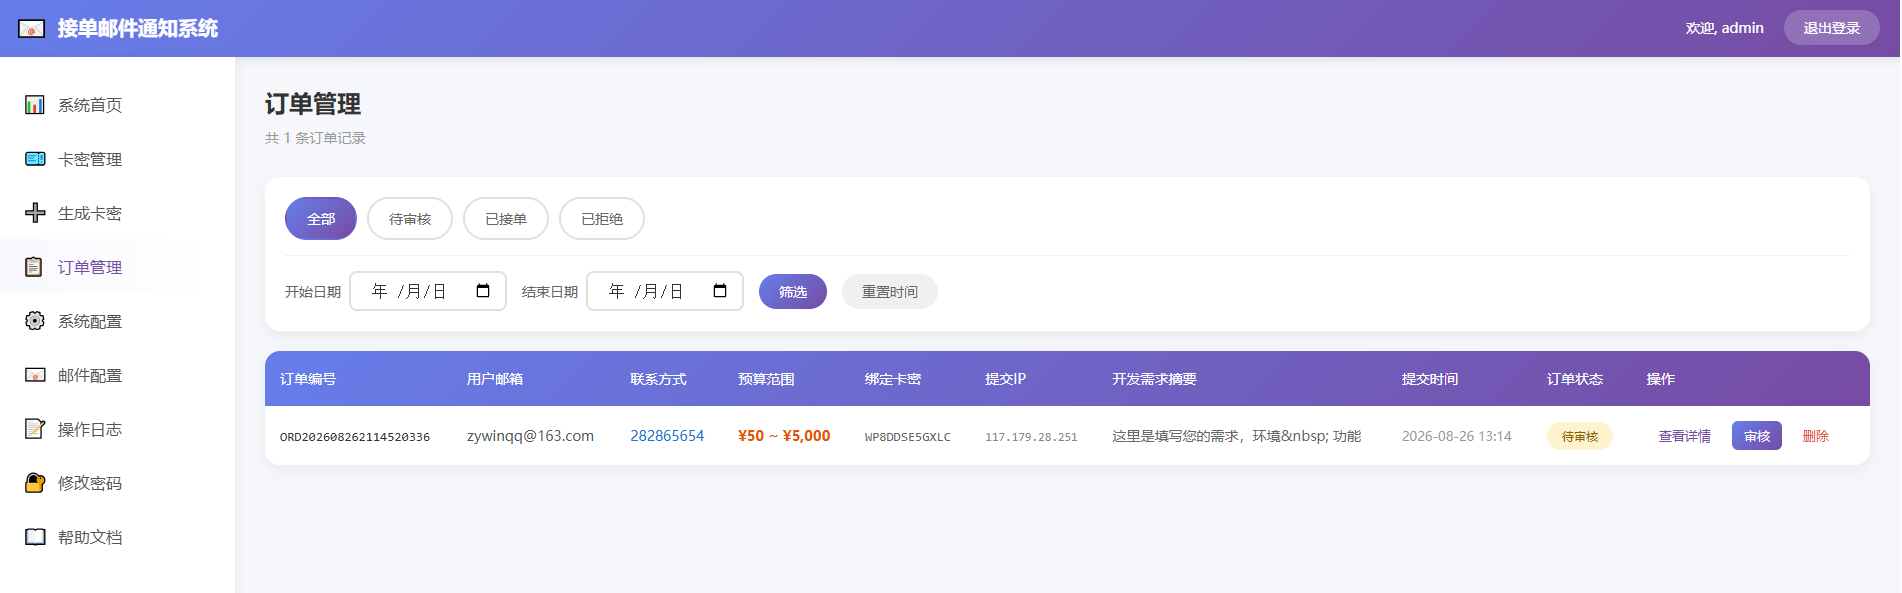The height and width of the screenshot is (593, 1902).
Task: Click submit time 2026-08-26 13:14
Action: 1457,436
